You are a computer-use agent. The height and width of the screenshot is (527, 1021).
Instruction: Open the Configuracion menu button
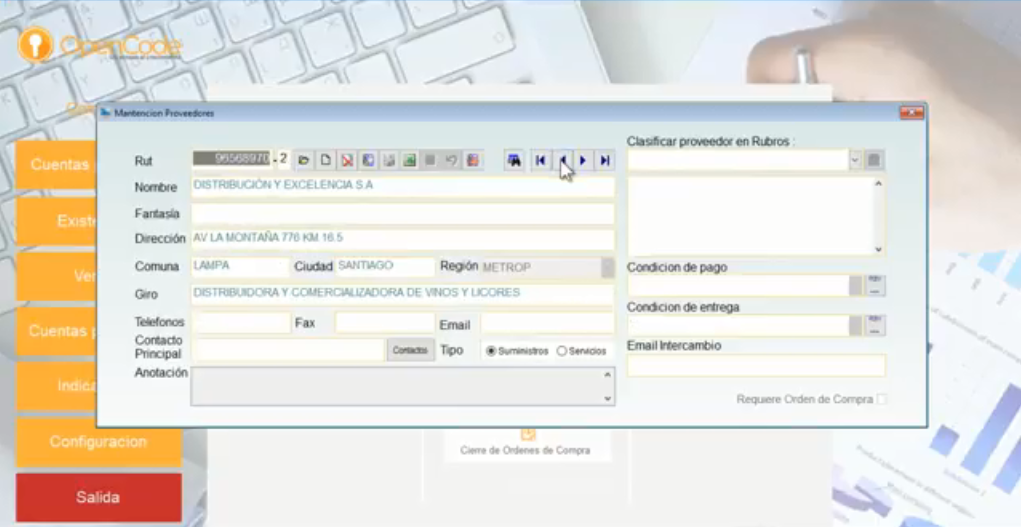[98, 442]
